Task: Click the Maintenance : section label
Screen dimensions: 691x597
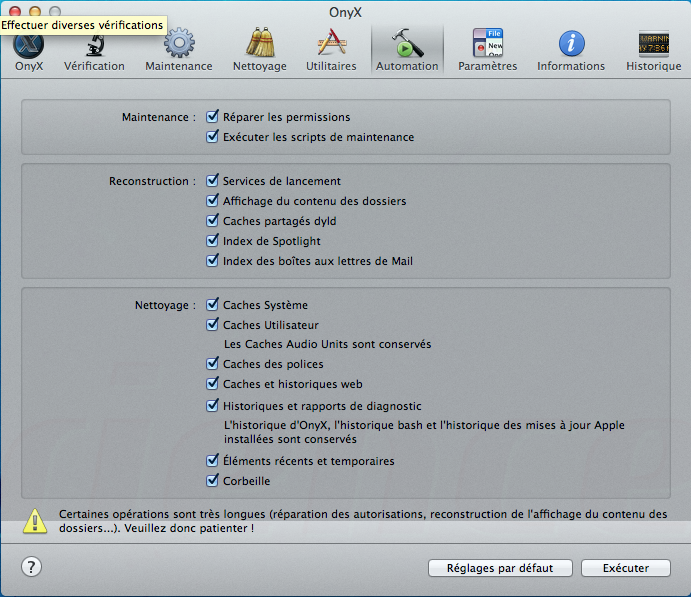Action: [159, 117]
